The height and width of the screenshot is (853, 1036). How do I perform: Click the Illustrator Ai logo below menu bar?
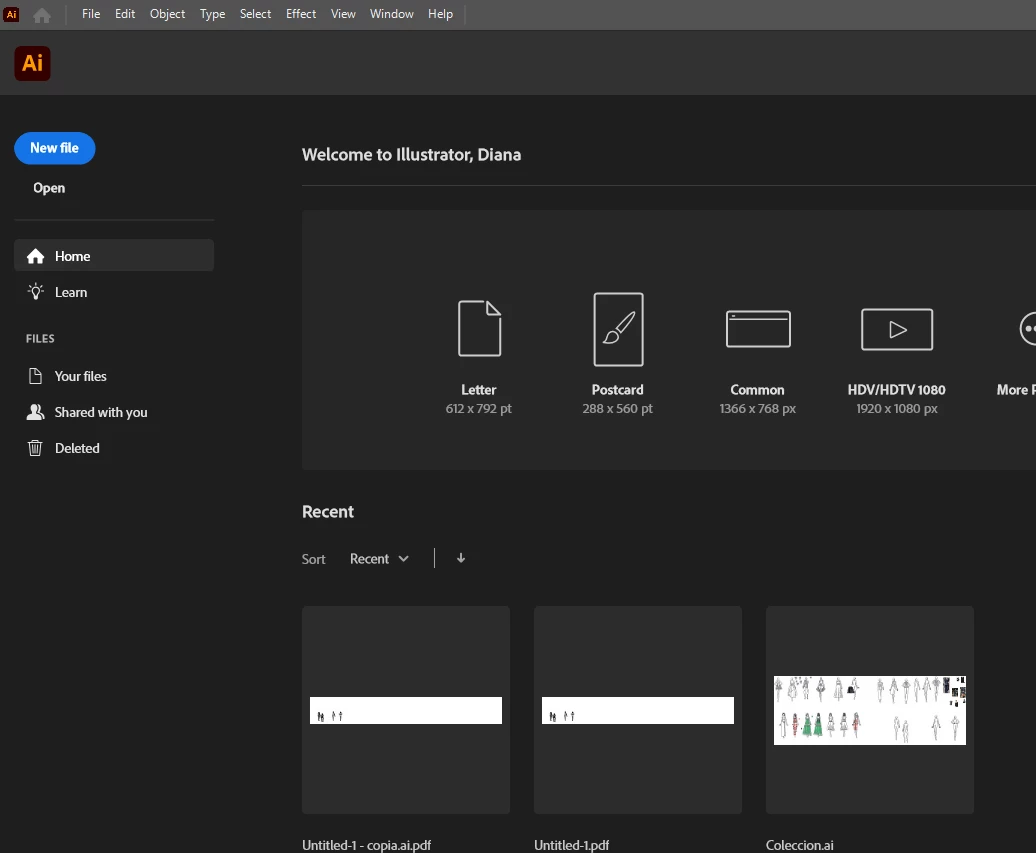(x=32, y=63)
